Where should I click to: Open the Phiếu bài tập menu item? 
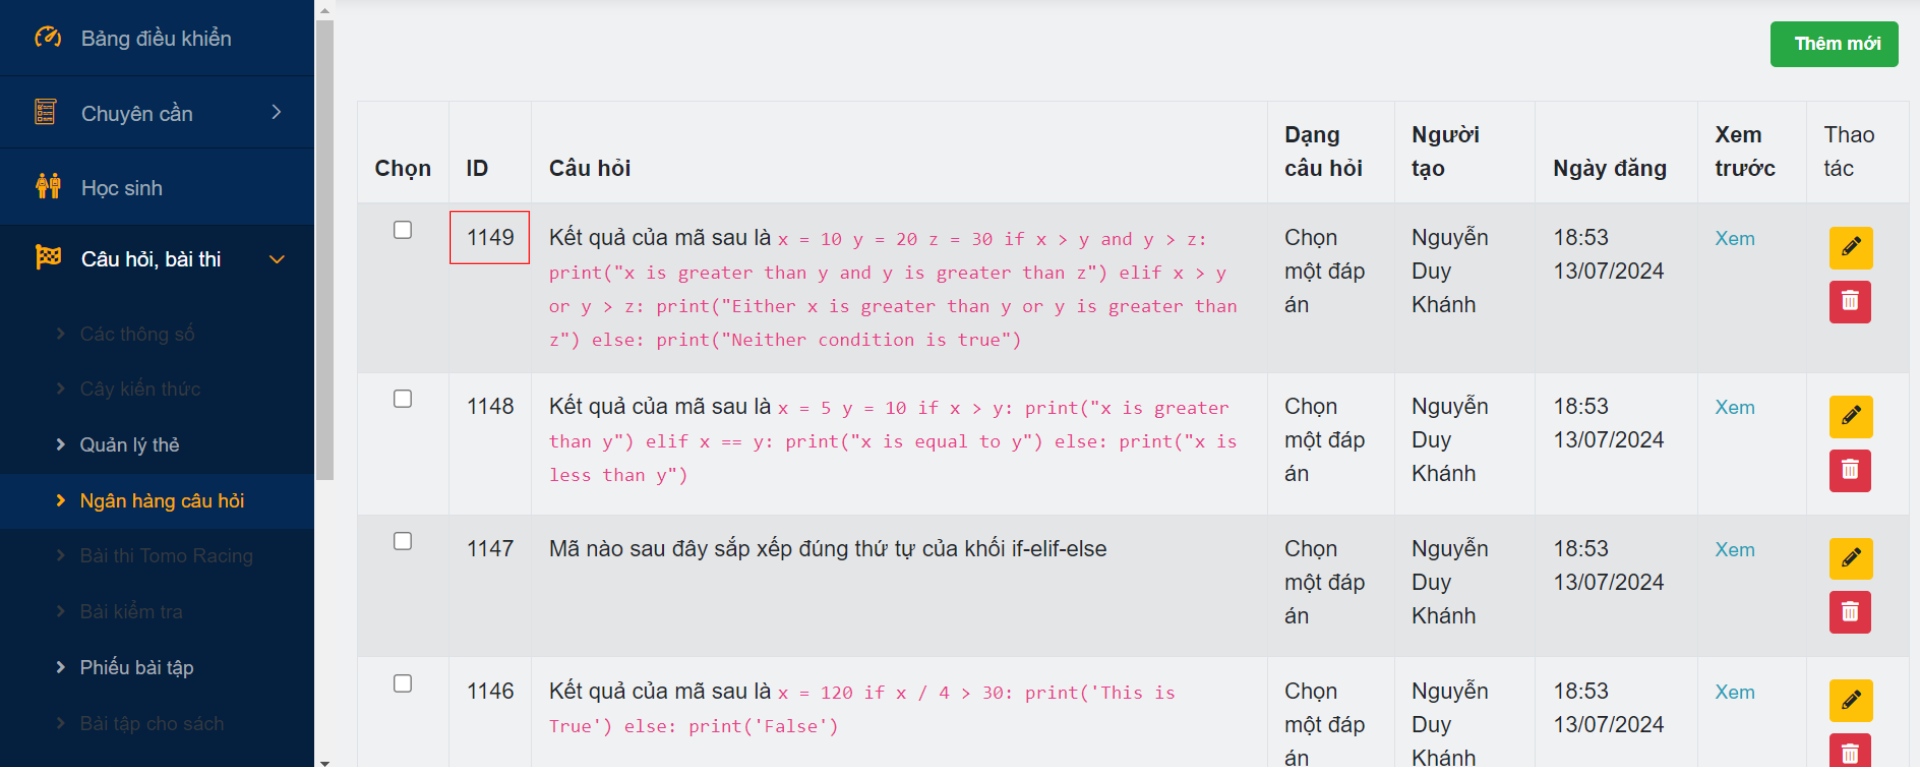[136, 668]
